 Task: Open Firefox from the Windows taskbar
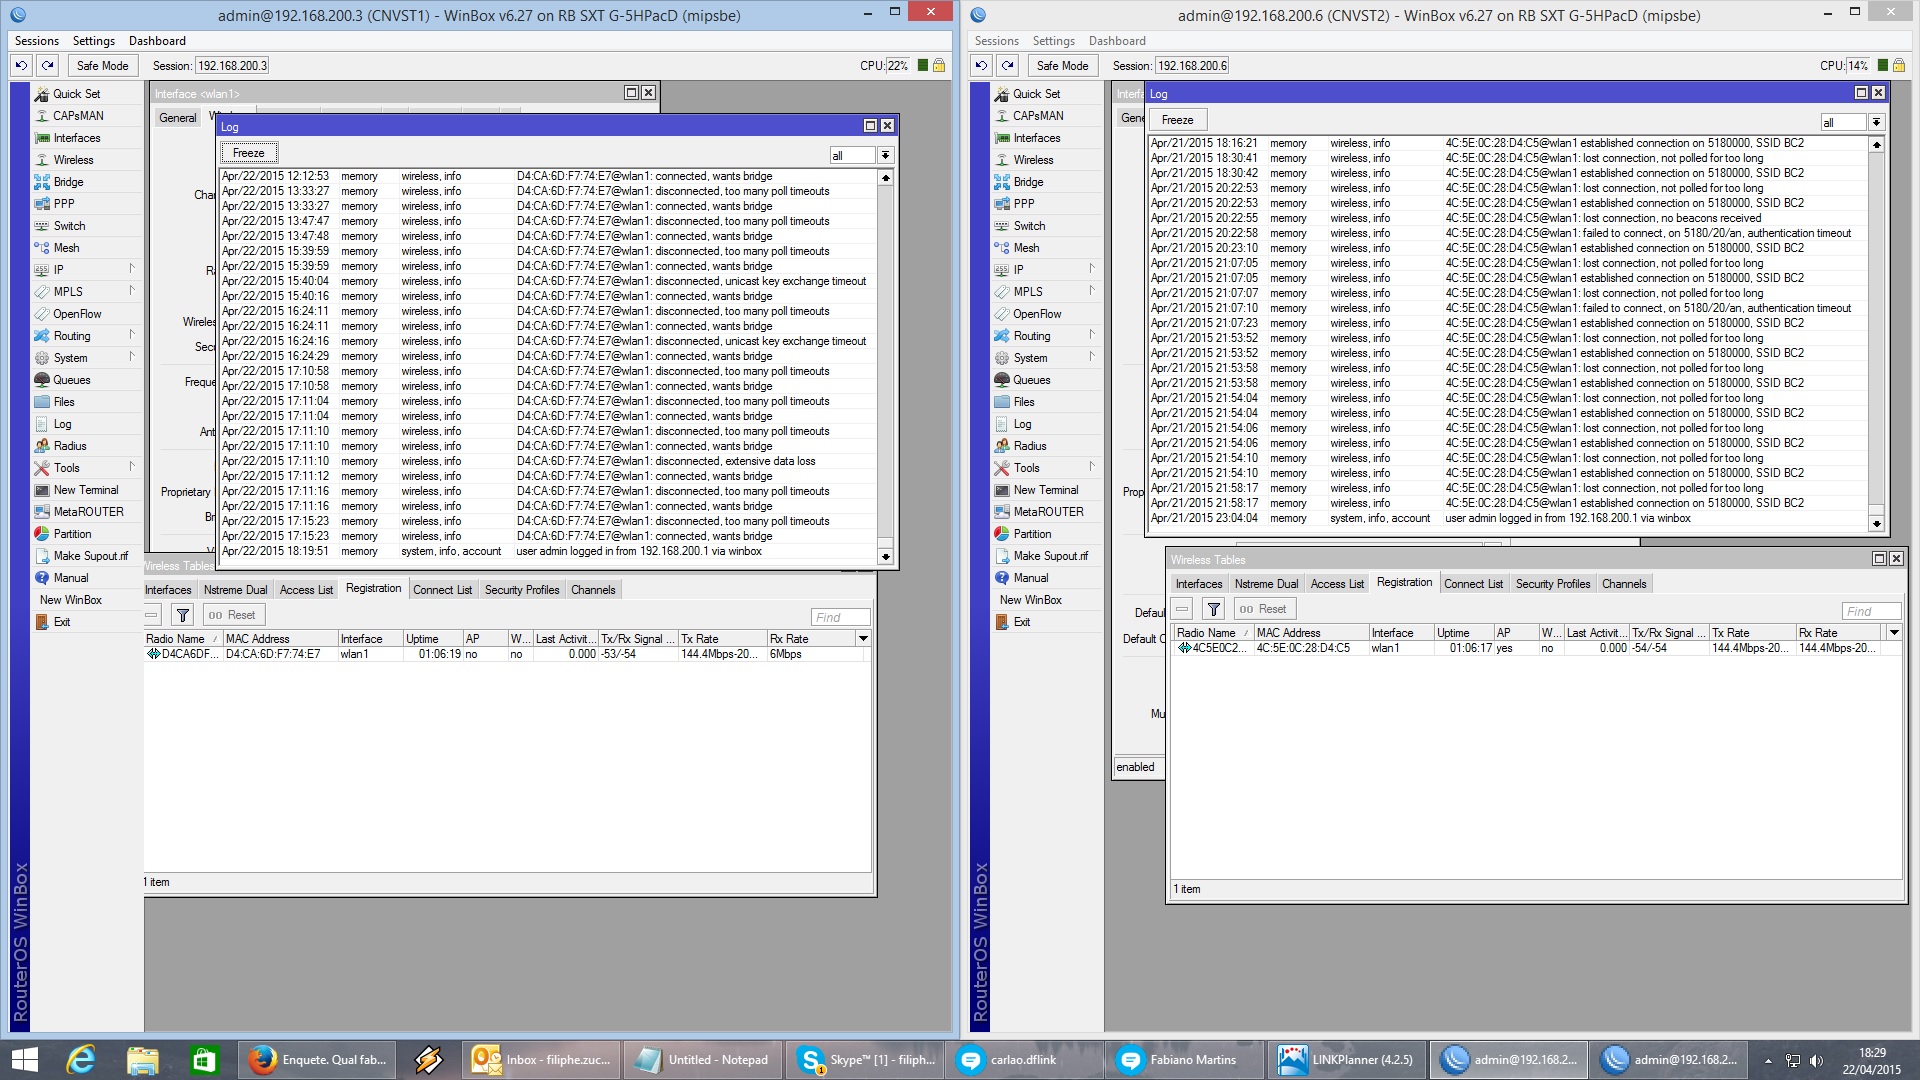318,1060
